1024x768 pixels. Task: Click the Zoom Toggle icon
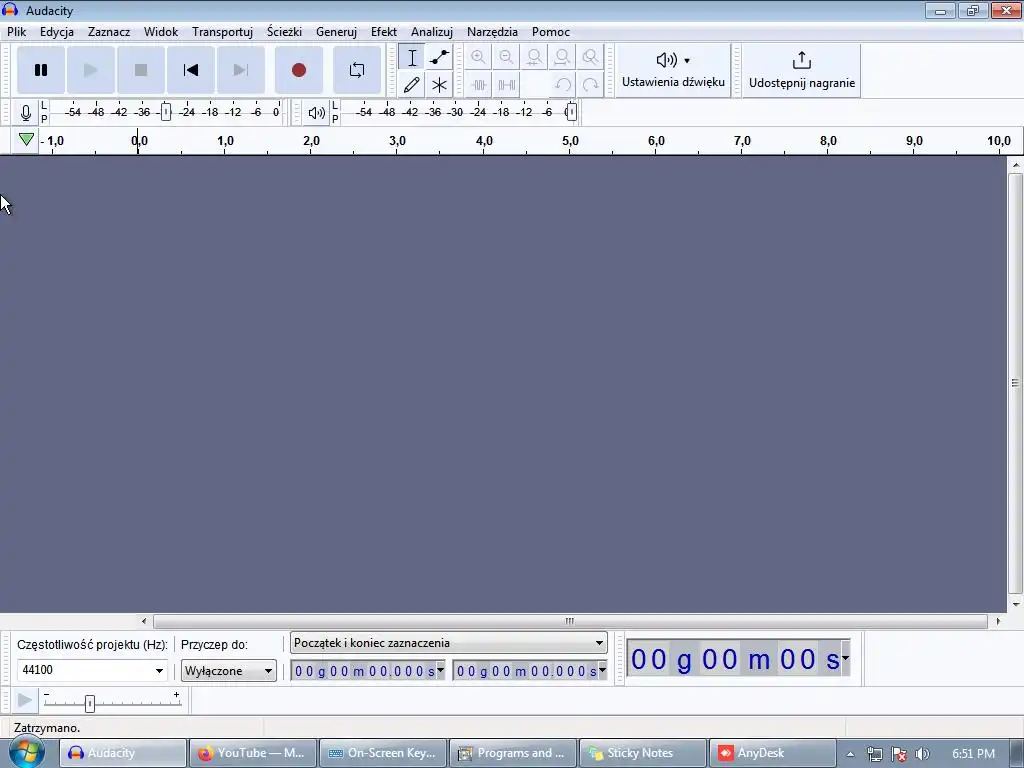point(590,57)
